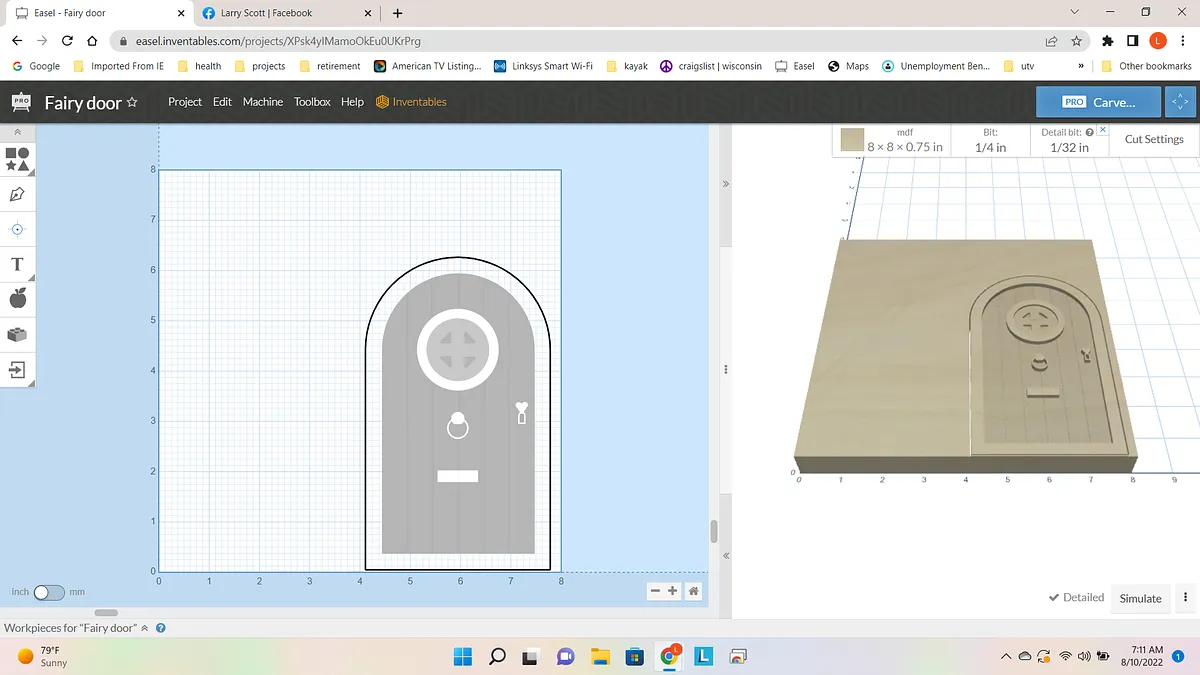Open the machine jog arrows button
The height and width of the screenshot is (675, 1200).
click(1181, 102)
